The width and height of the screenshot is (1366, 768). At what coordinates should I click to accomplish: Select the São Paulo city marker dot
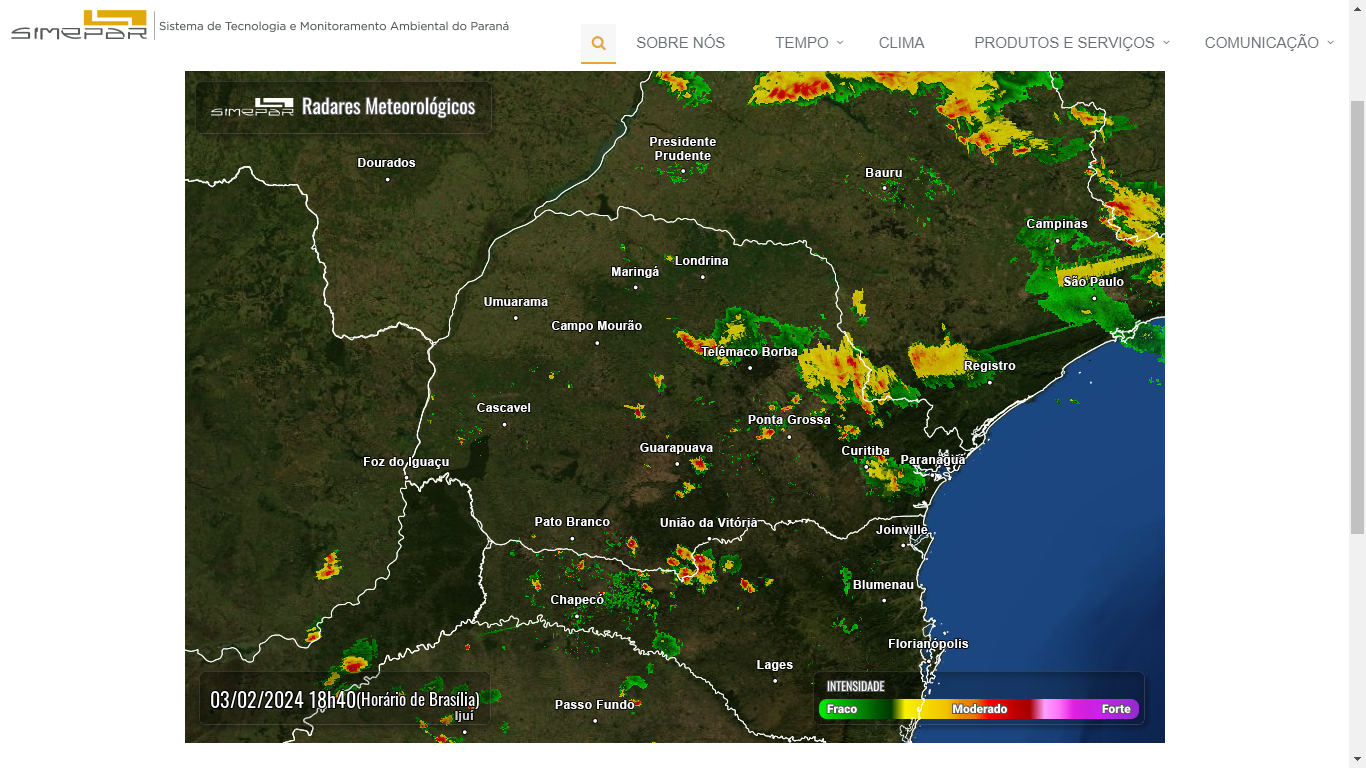pos(1094,298)
